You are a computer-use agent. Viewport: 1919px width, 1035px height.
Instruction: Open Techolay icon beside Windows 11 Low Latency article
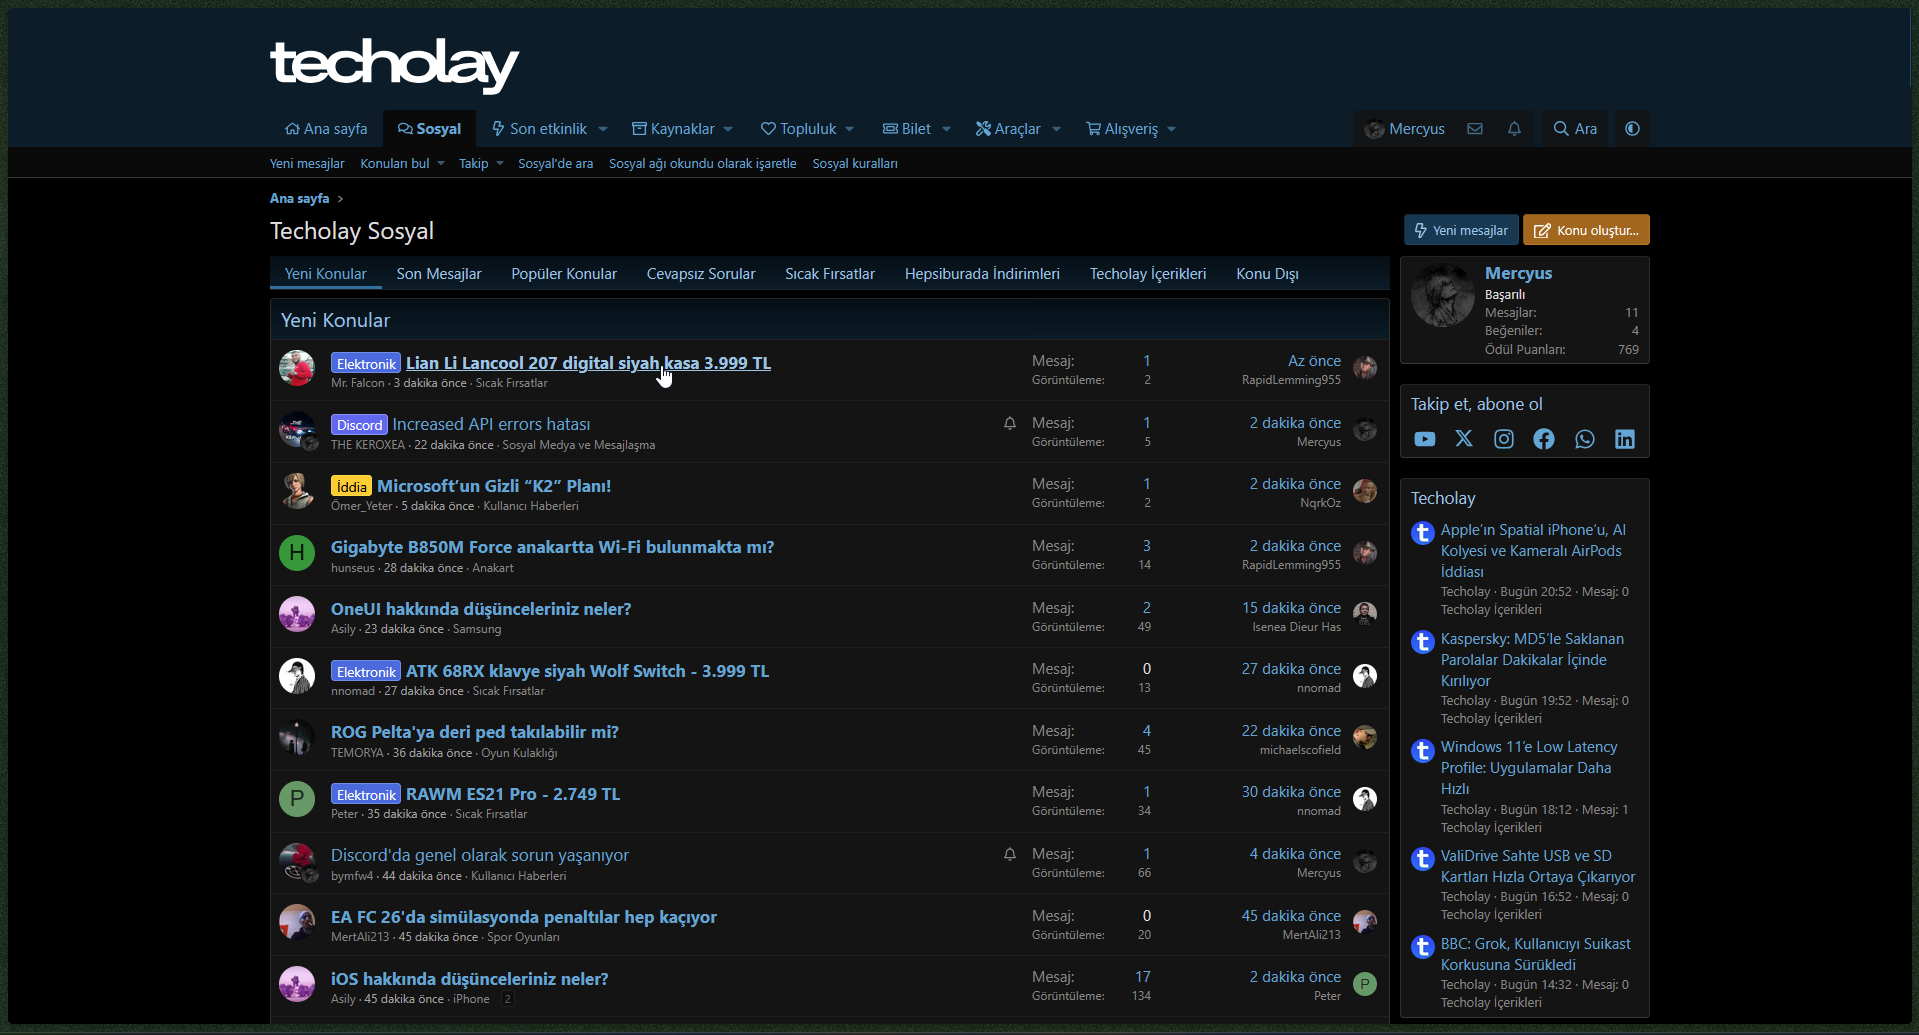coord(1423,750)
